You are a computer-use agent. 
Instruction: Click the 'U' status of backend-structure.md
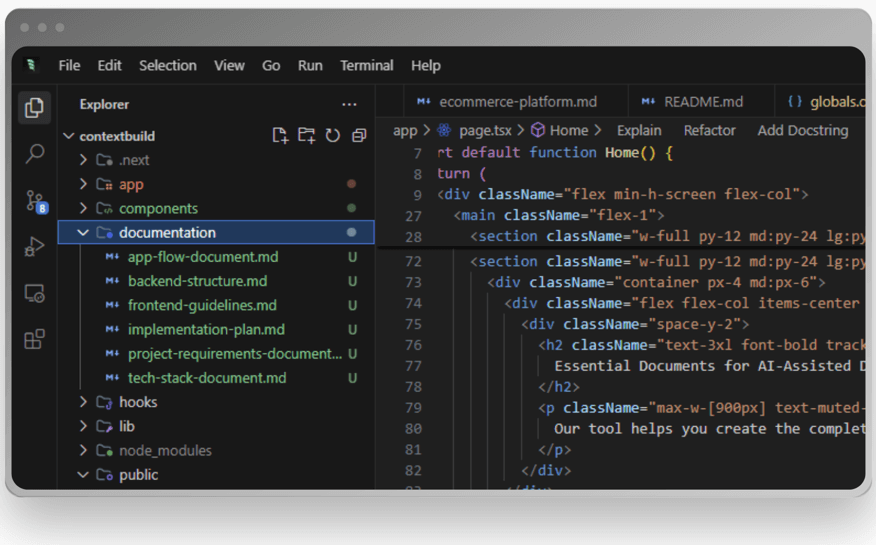pos(353,281)
